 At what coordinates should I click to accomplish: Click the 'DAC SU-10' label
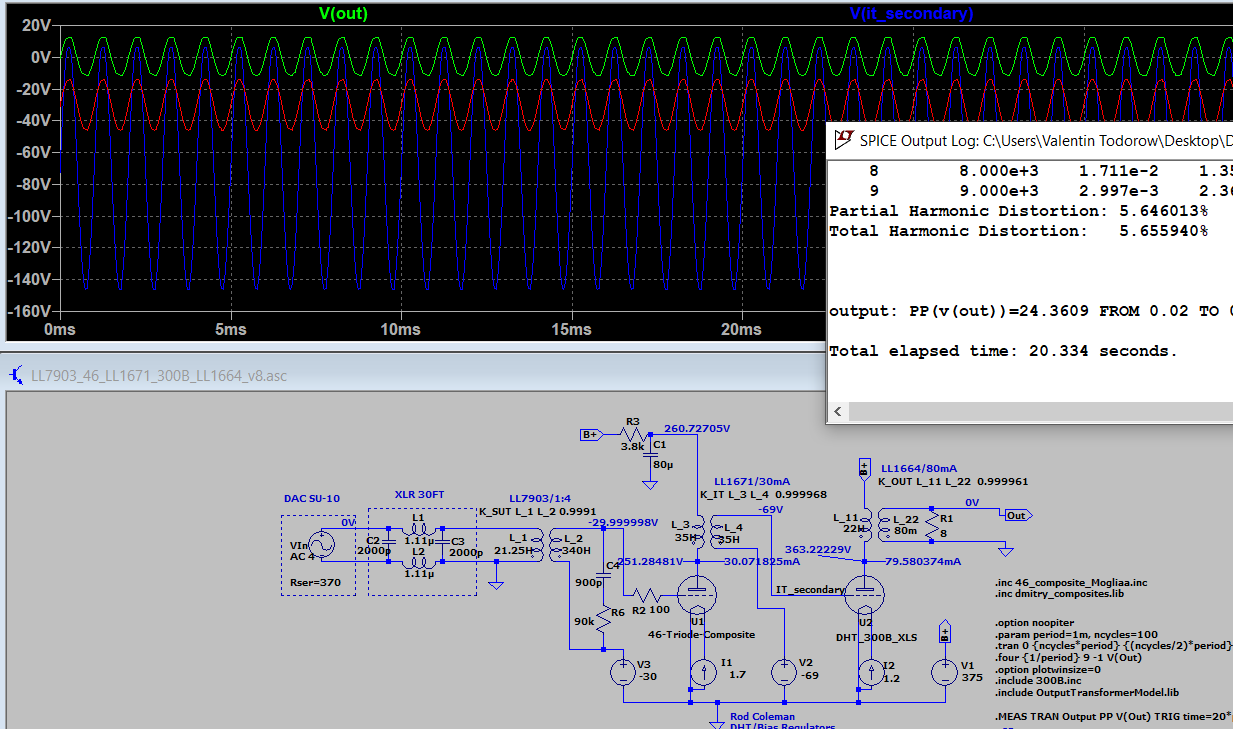314,498
